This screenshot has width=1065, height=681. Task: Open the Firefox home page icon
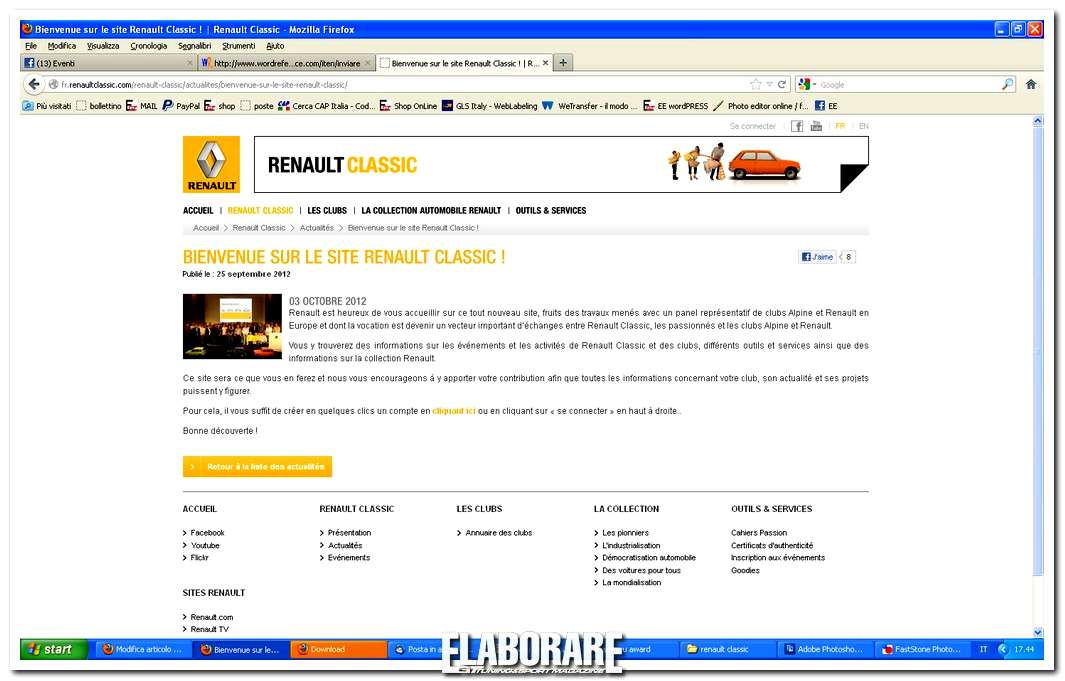[x=1030, y=84]
